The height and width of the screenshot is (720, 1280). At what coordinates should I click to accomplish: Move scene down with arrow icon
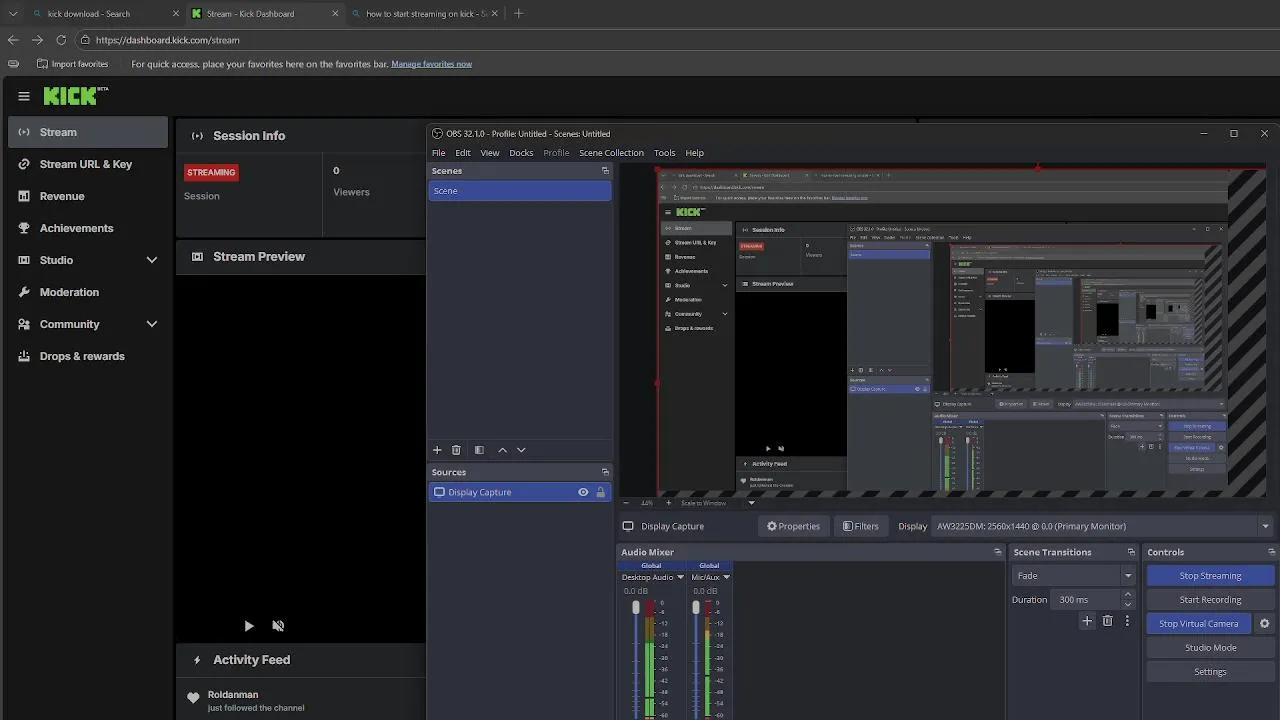pyautogui.click(x=521, y=450)
